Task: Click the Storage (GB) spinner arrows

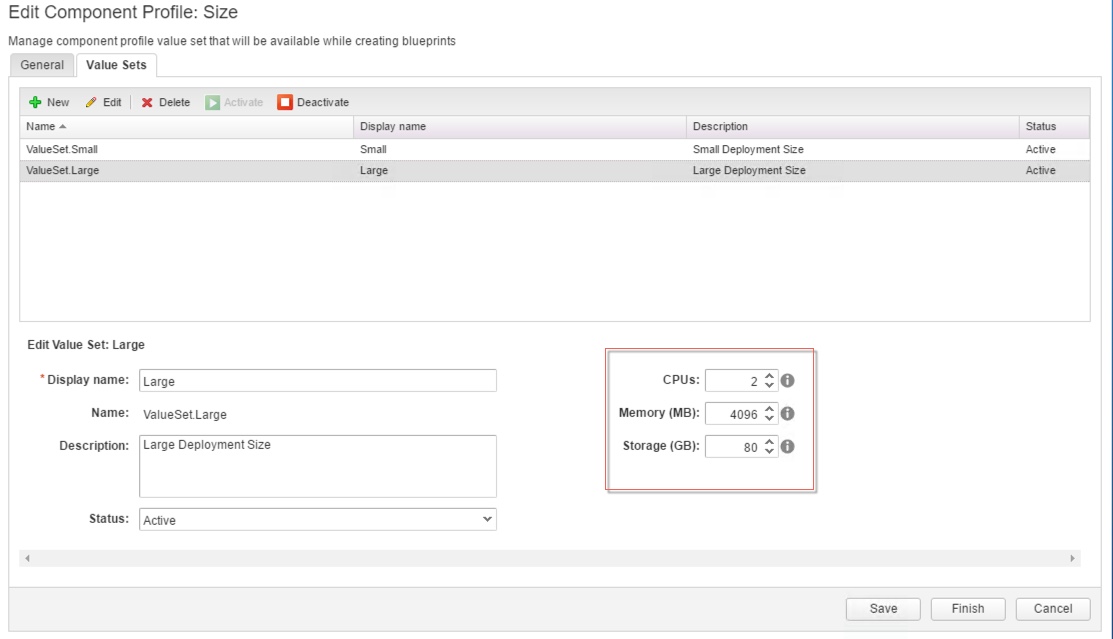Action: (768, 447)
